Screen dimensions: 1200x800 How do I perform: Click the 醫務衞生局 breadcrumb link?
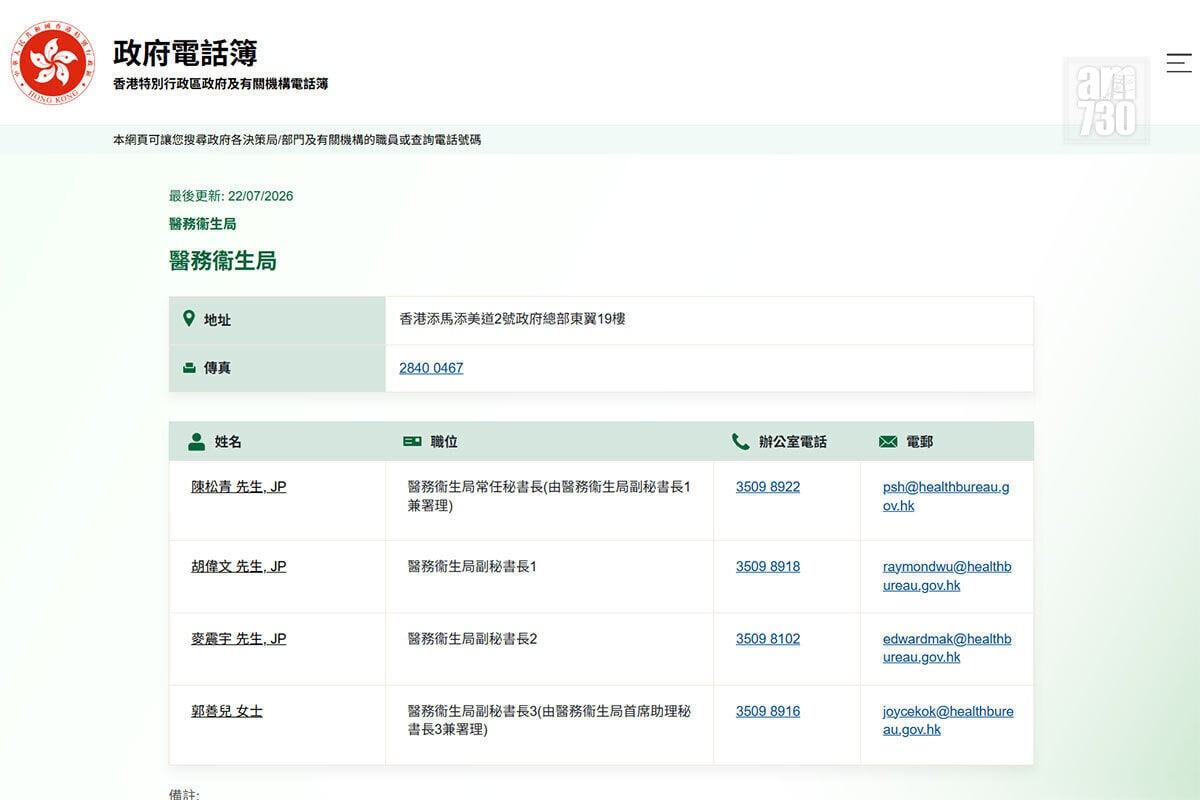coord(203,224)
